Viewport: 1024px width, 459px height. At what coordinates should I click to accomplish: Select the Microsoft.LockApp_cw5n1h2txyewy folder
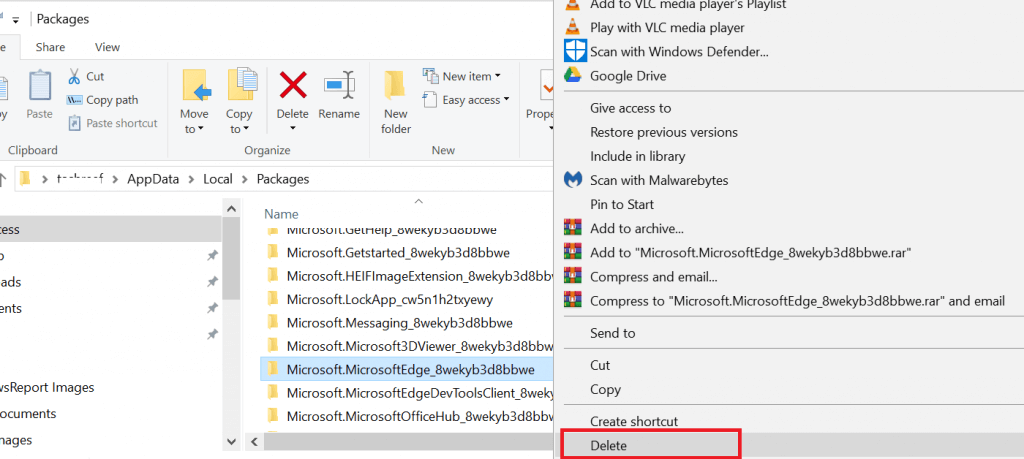pyautogui.click(x=389, y=300)
